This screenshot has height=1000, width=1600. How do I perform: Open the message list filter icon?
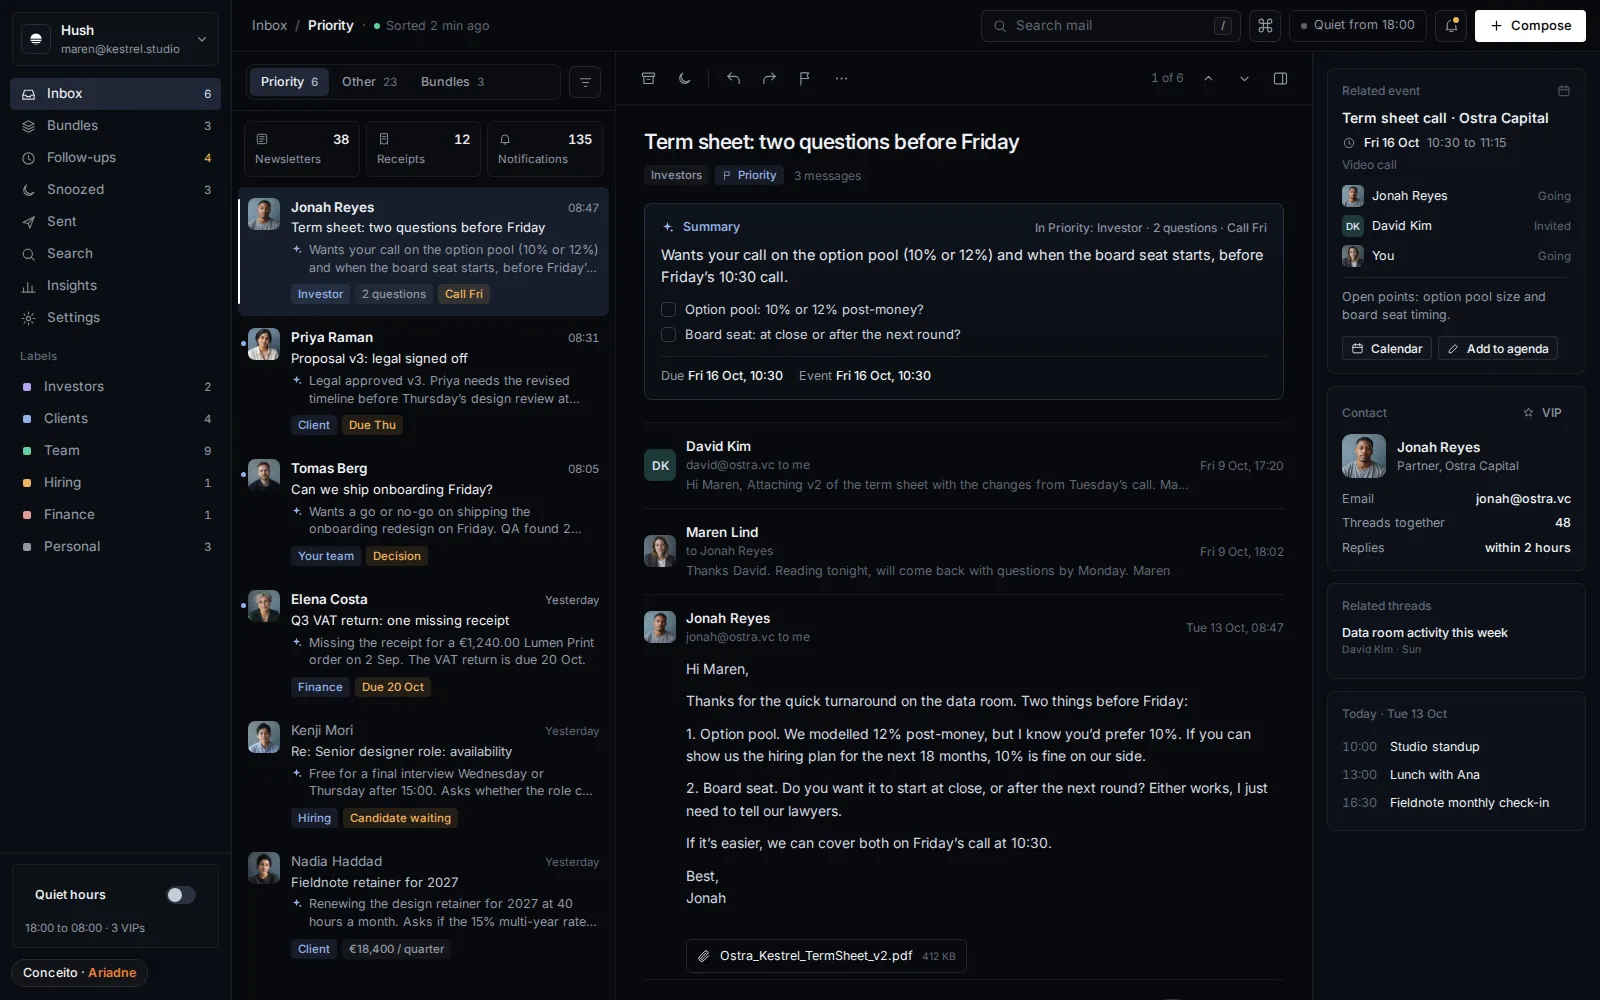tap(585, 82)
